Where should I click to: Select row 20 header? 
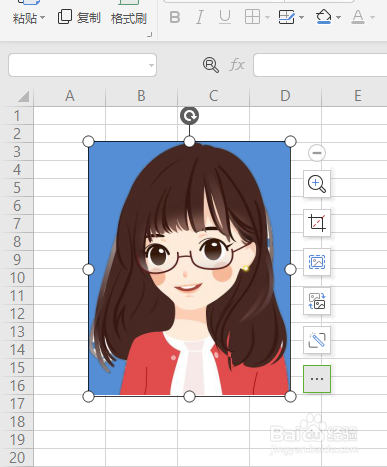click(17, 458)
